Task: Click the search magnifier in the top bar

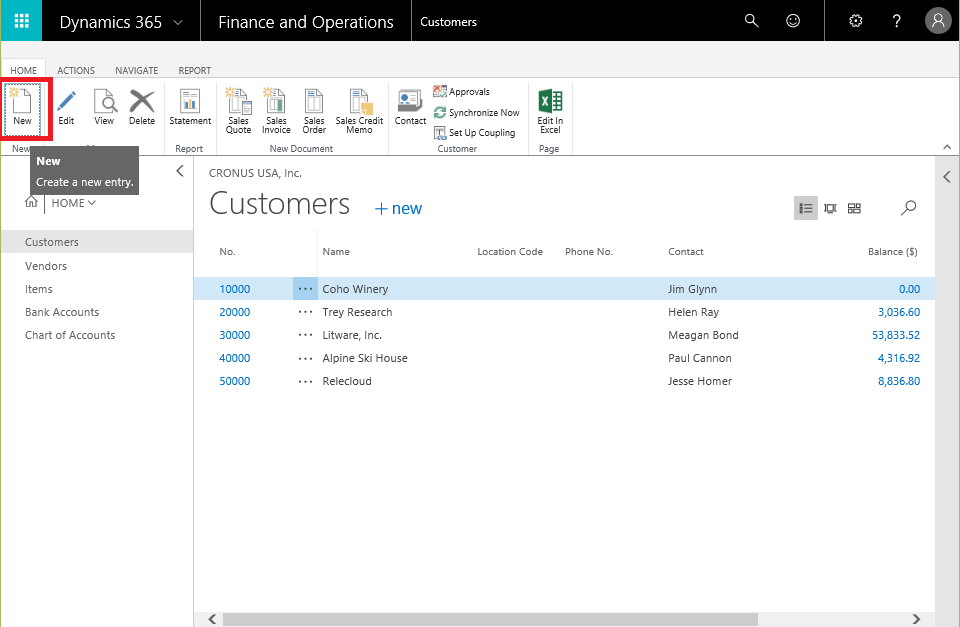Action: click(x=751, y=21)
